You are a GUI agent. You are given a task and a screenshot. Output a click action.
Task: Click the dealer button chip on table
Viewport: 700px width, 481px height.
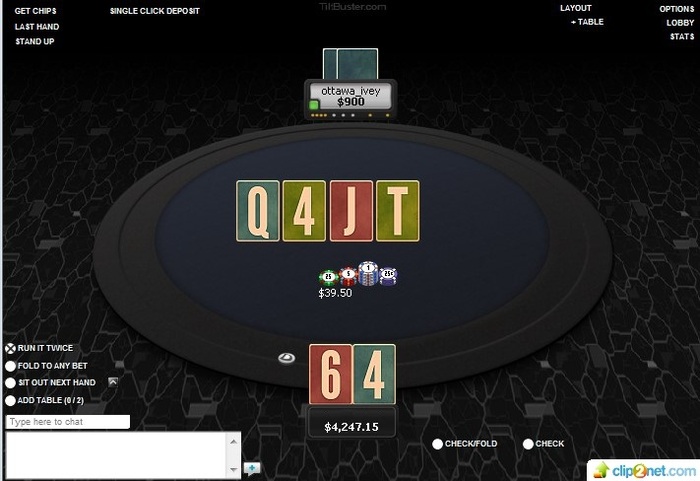coord(286,358)
